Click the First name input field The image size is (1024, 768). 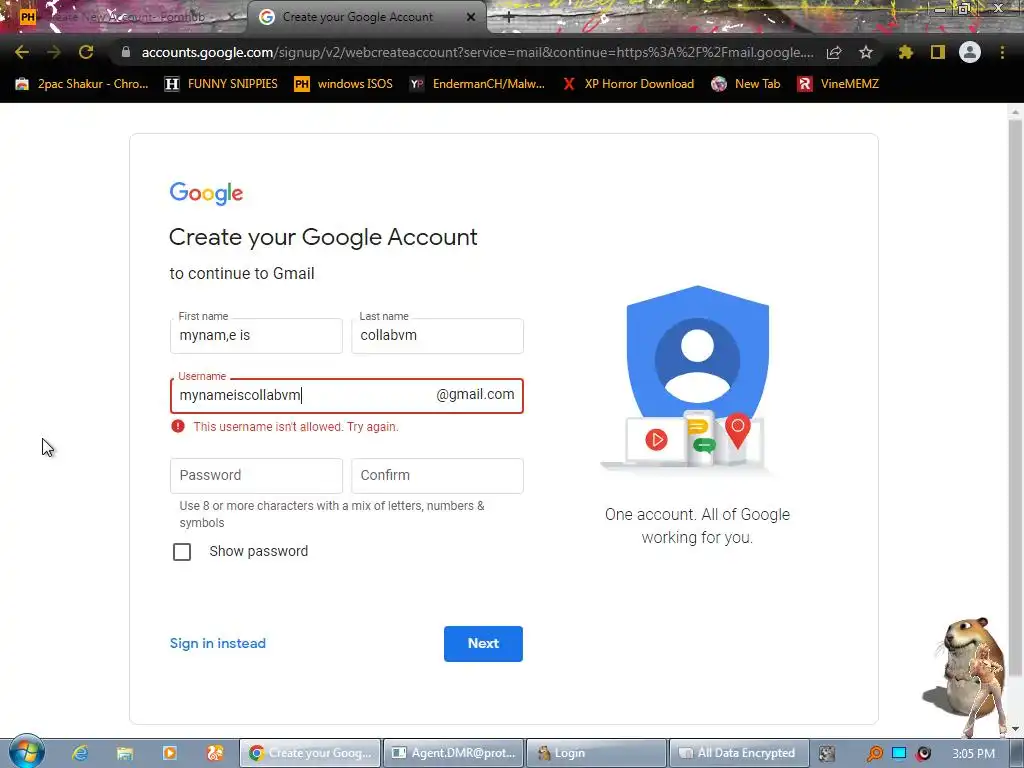[x=256, y=336]
